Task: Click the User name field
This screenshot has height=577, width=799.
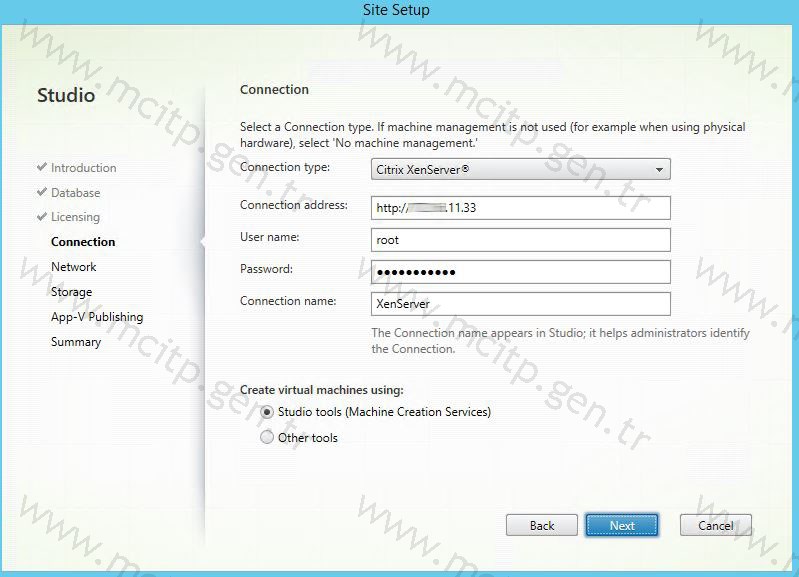Action: [521, 240]
